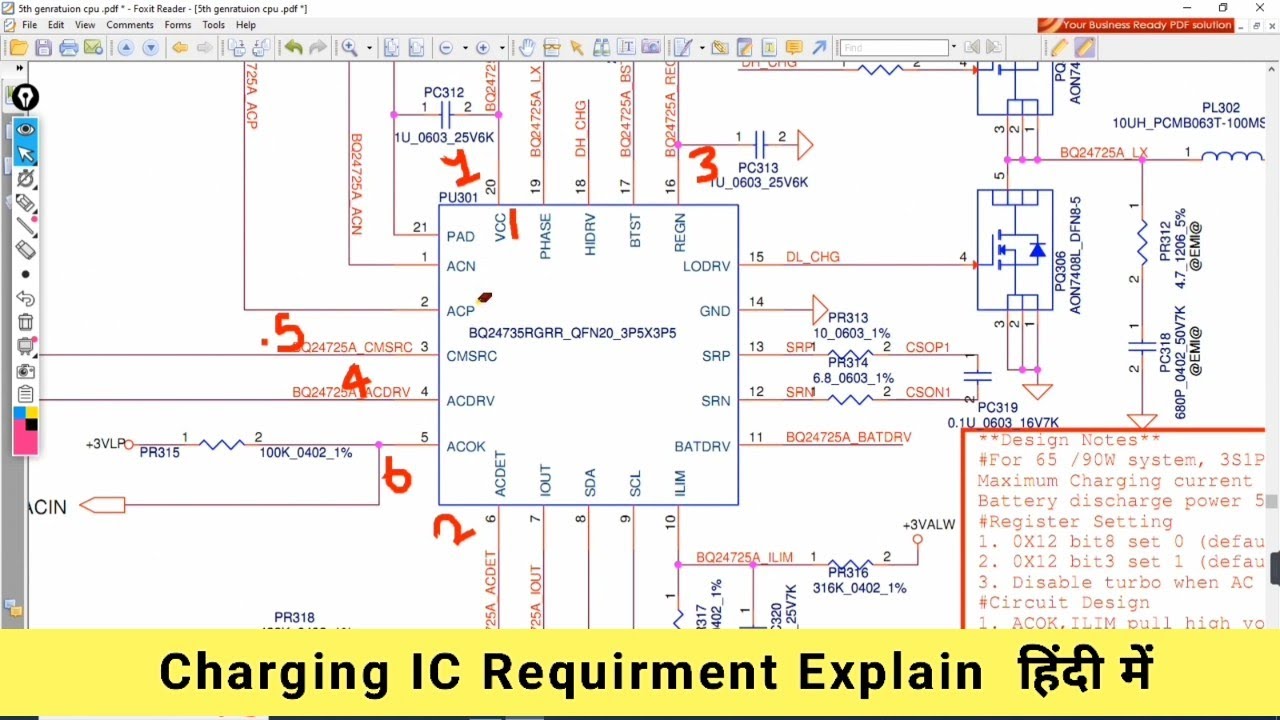Viewport: 1280px width, 720px height.
Task: Open the whiteboard icon in overlay
Action: [x=25, y=346]
